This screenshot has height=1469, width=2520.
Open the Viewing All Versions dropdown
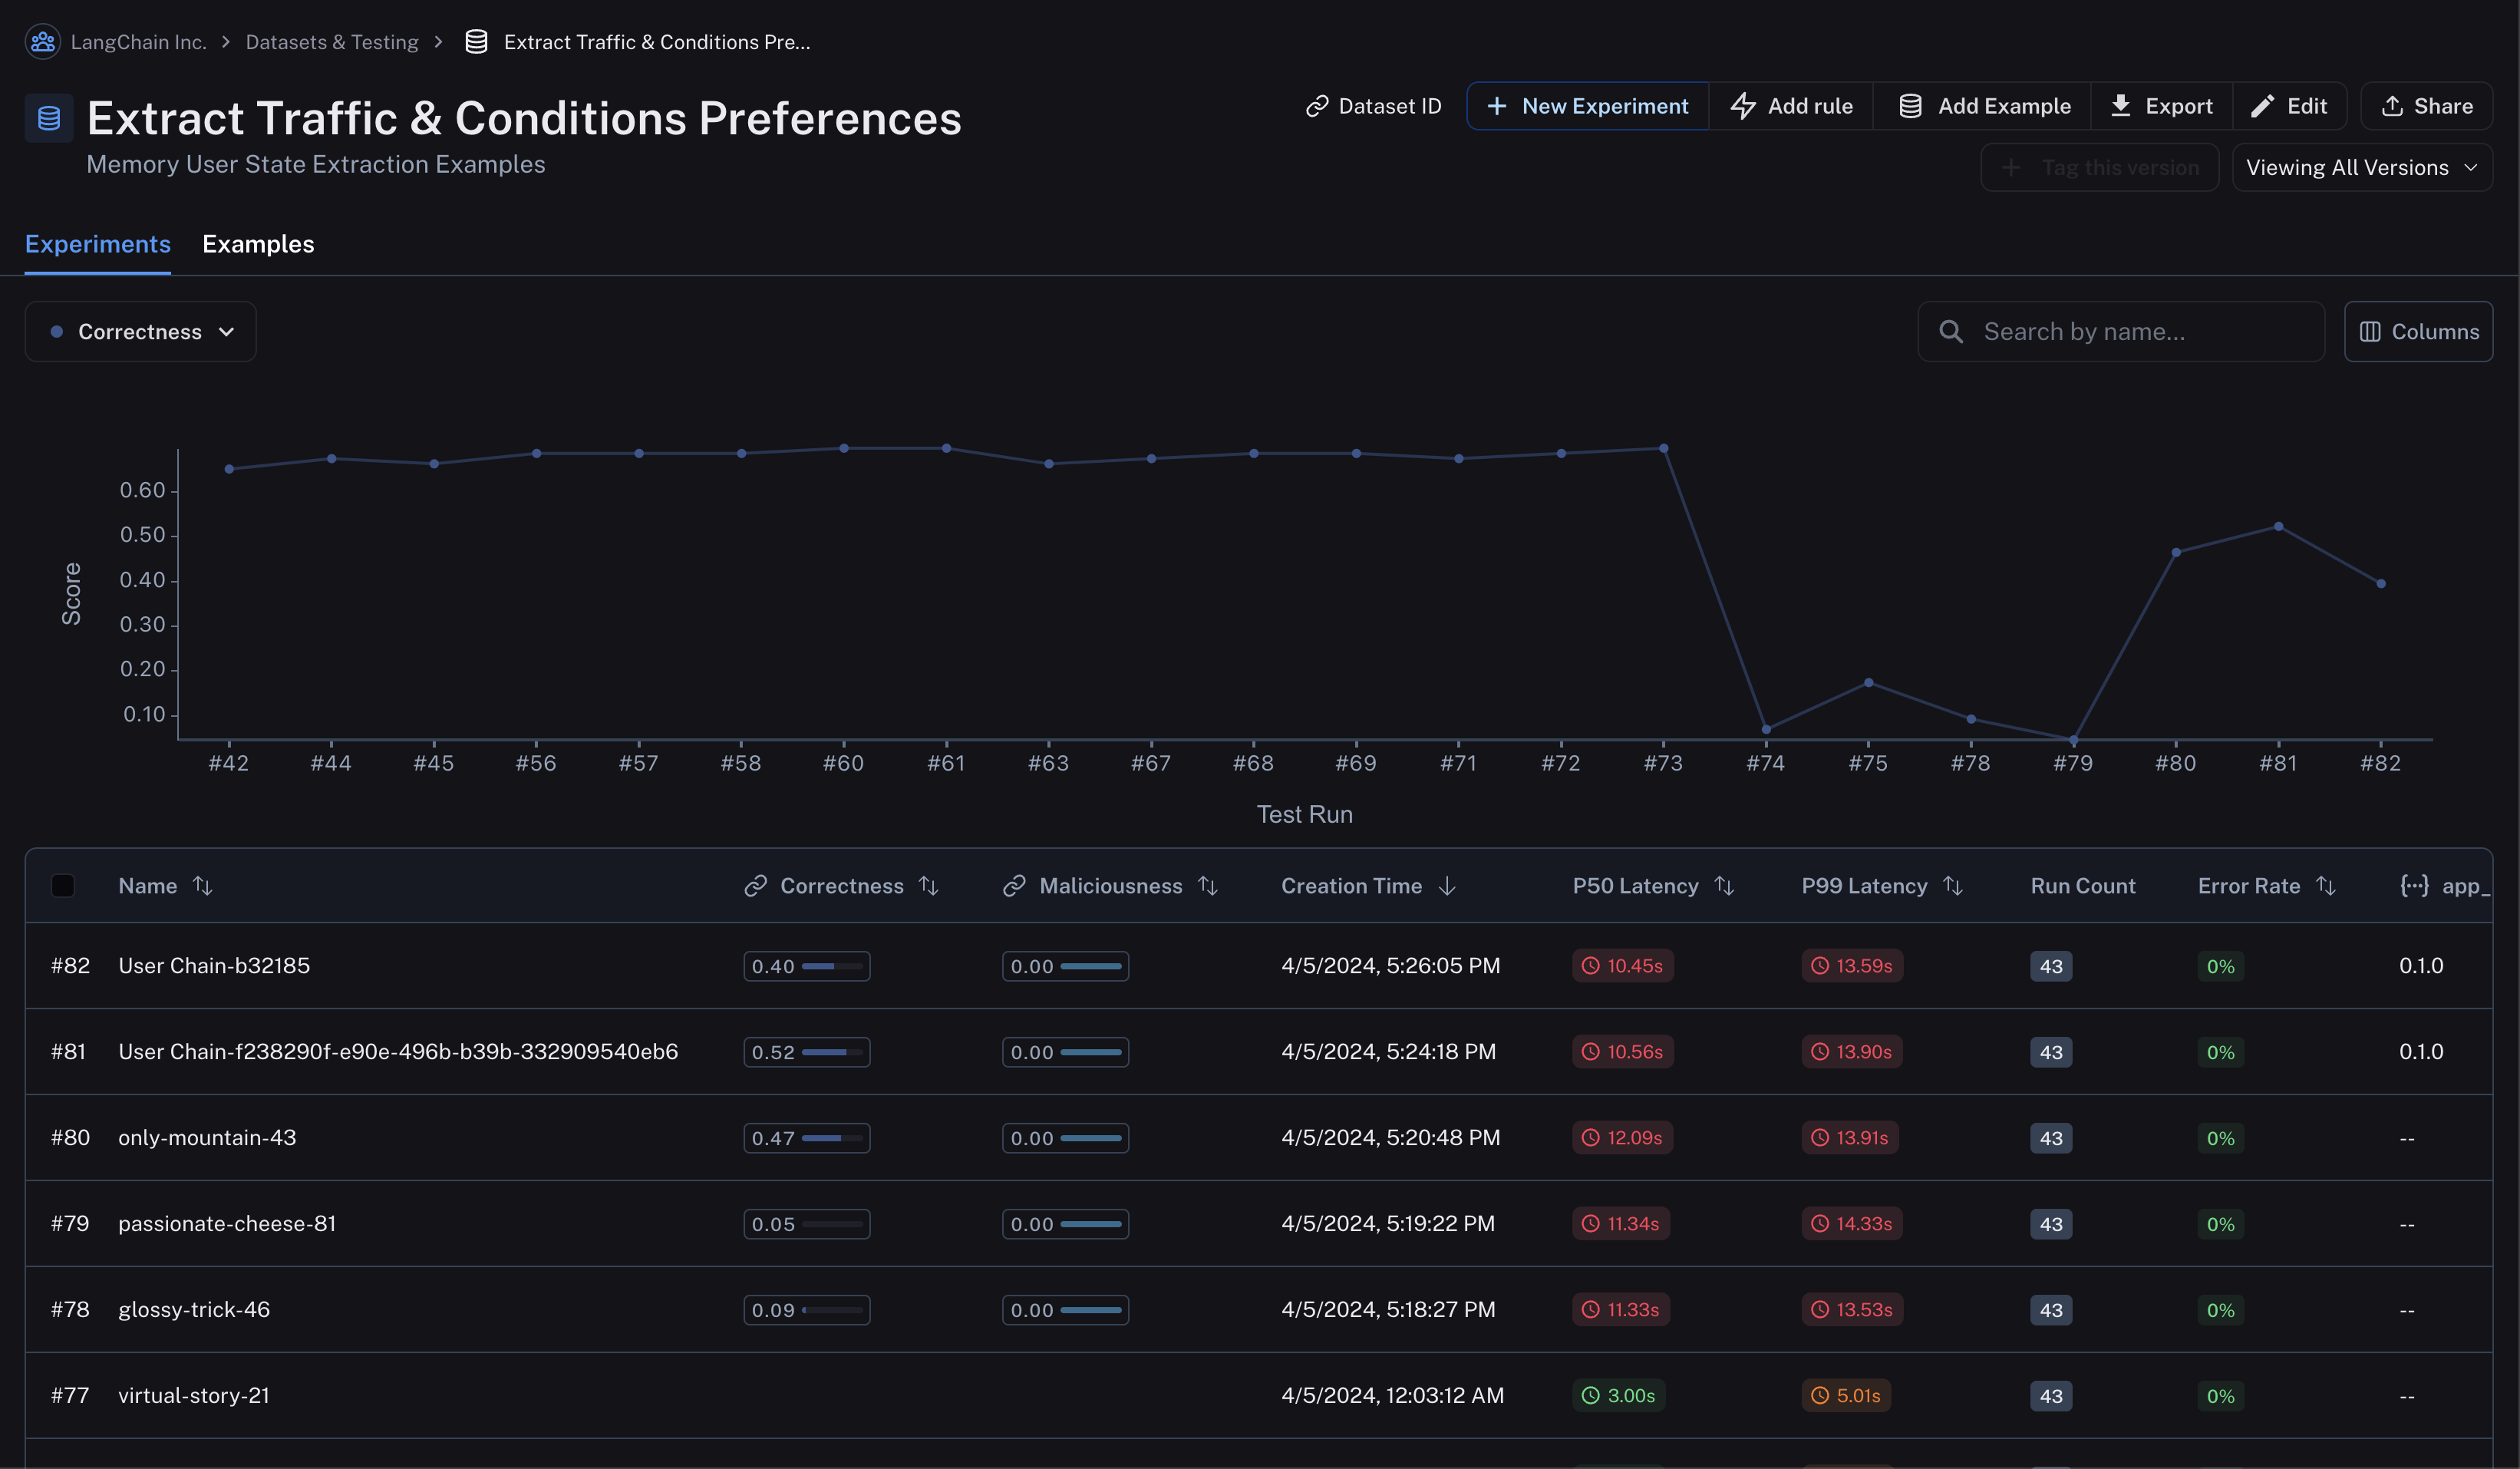point(2362,168)
